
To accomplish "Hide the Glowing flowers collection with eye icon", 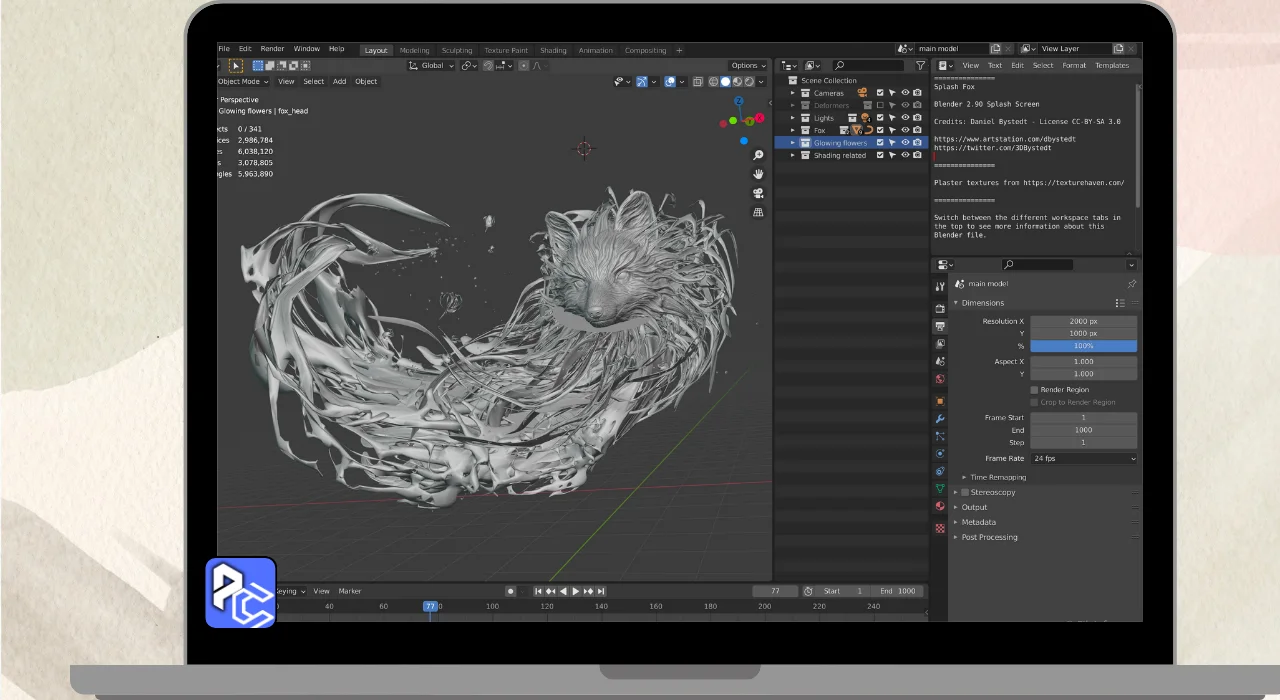I will (905, 143).
